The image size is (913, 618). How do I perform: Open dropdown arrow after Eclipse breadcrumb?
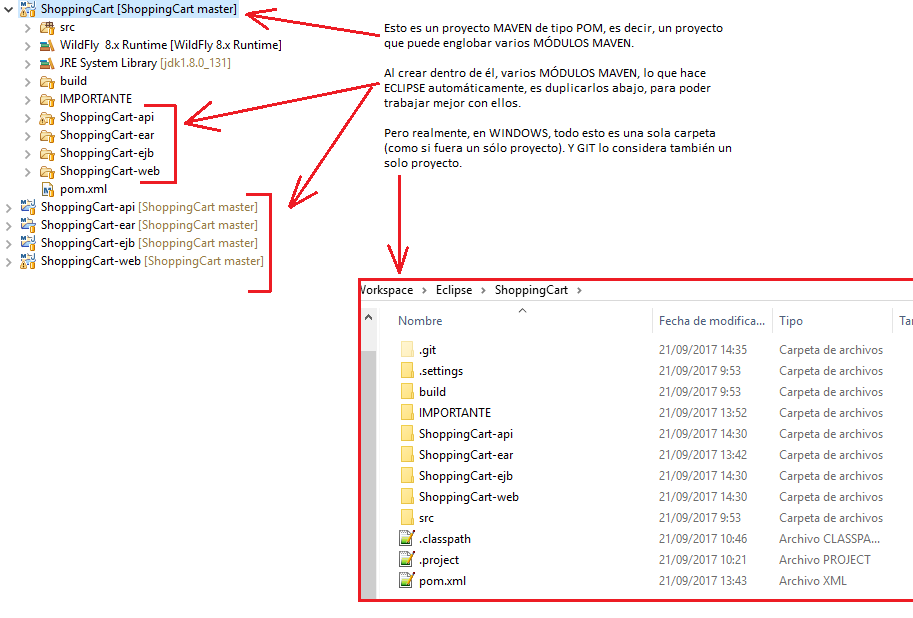(483, 290)
